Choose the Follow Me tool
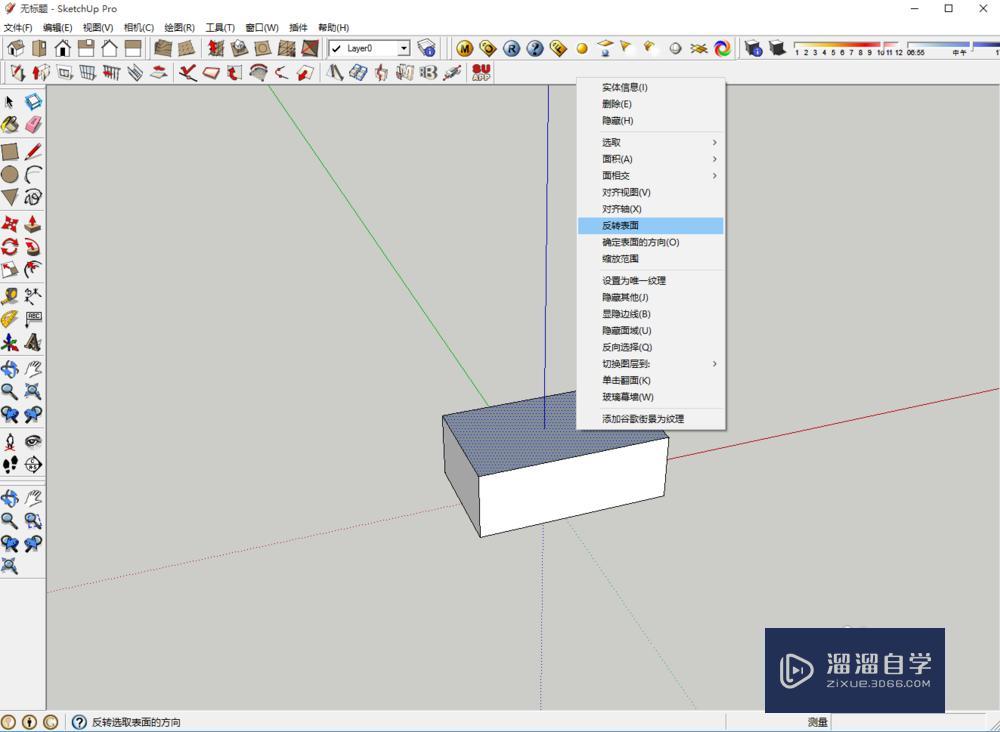The width and height of the screenshot is (1000, 732). [x=33, y=247]
